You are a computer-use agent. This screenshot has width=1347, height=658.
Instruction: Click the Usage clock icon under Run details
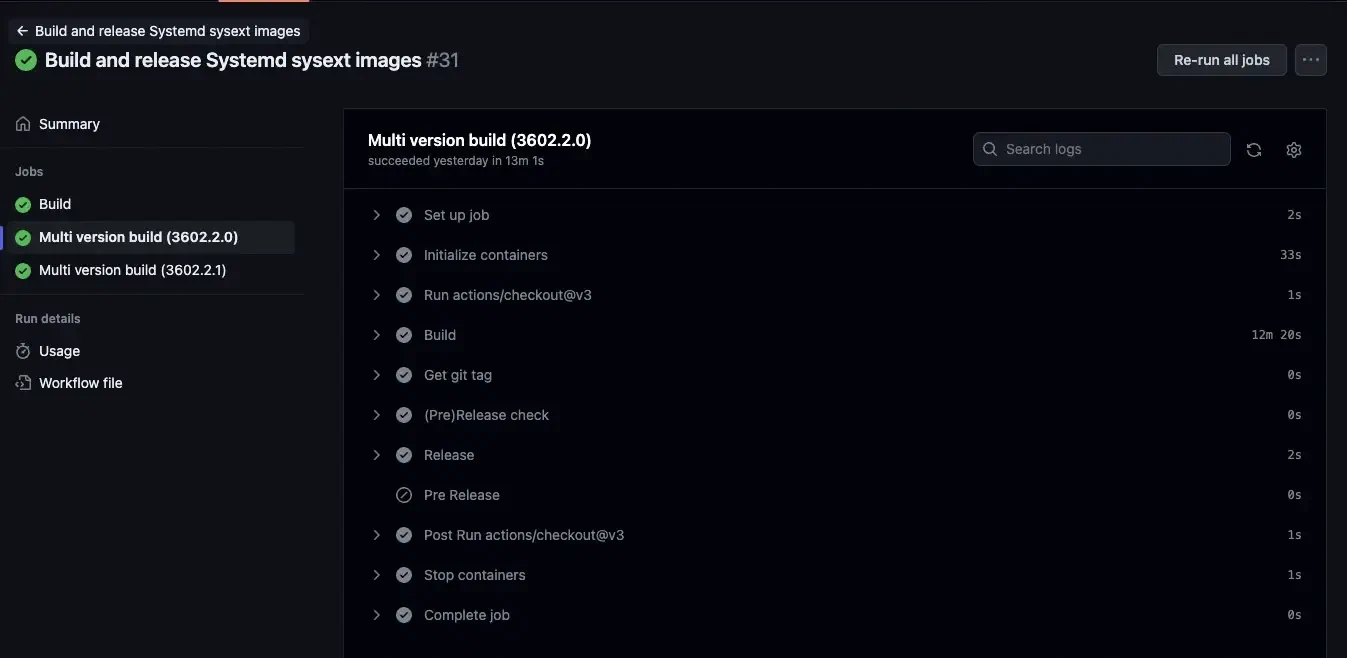tap(22, 351)
